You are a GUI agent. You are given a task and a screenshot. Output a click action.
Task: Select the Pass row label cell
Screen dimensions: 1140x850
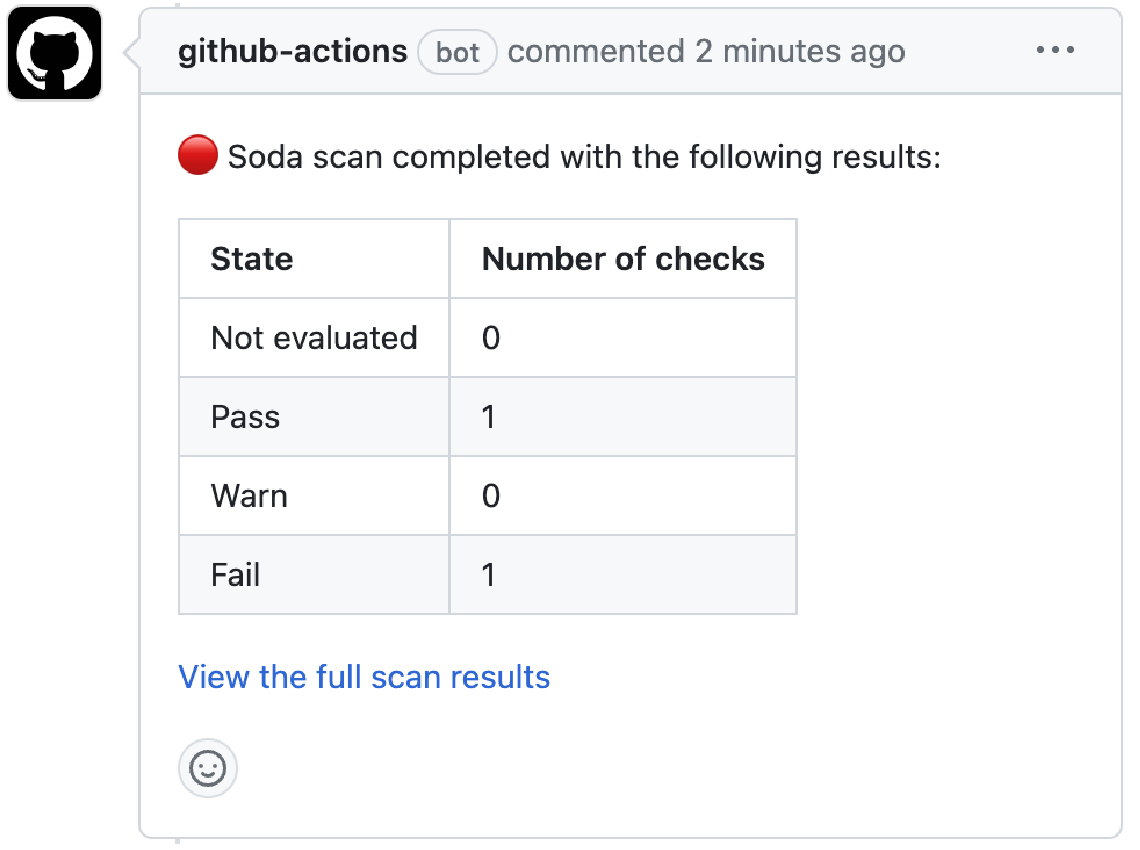(x=246, y=417)
